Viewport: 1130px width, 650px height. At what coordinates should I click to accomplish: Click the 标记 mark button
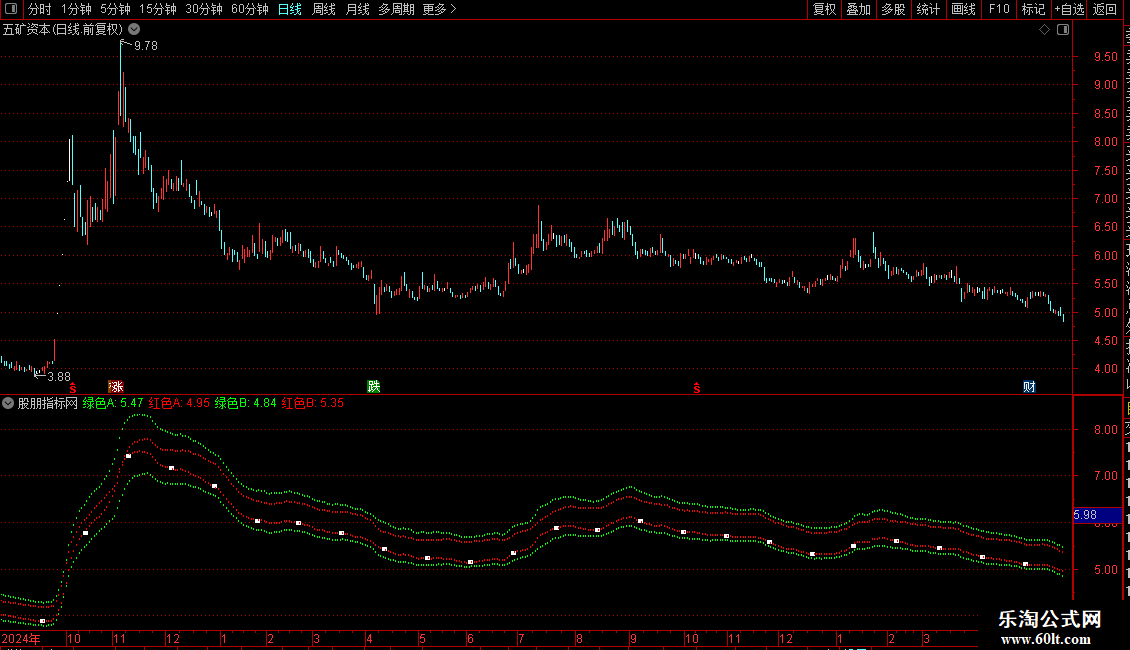(1033, 9)
